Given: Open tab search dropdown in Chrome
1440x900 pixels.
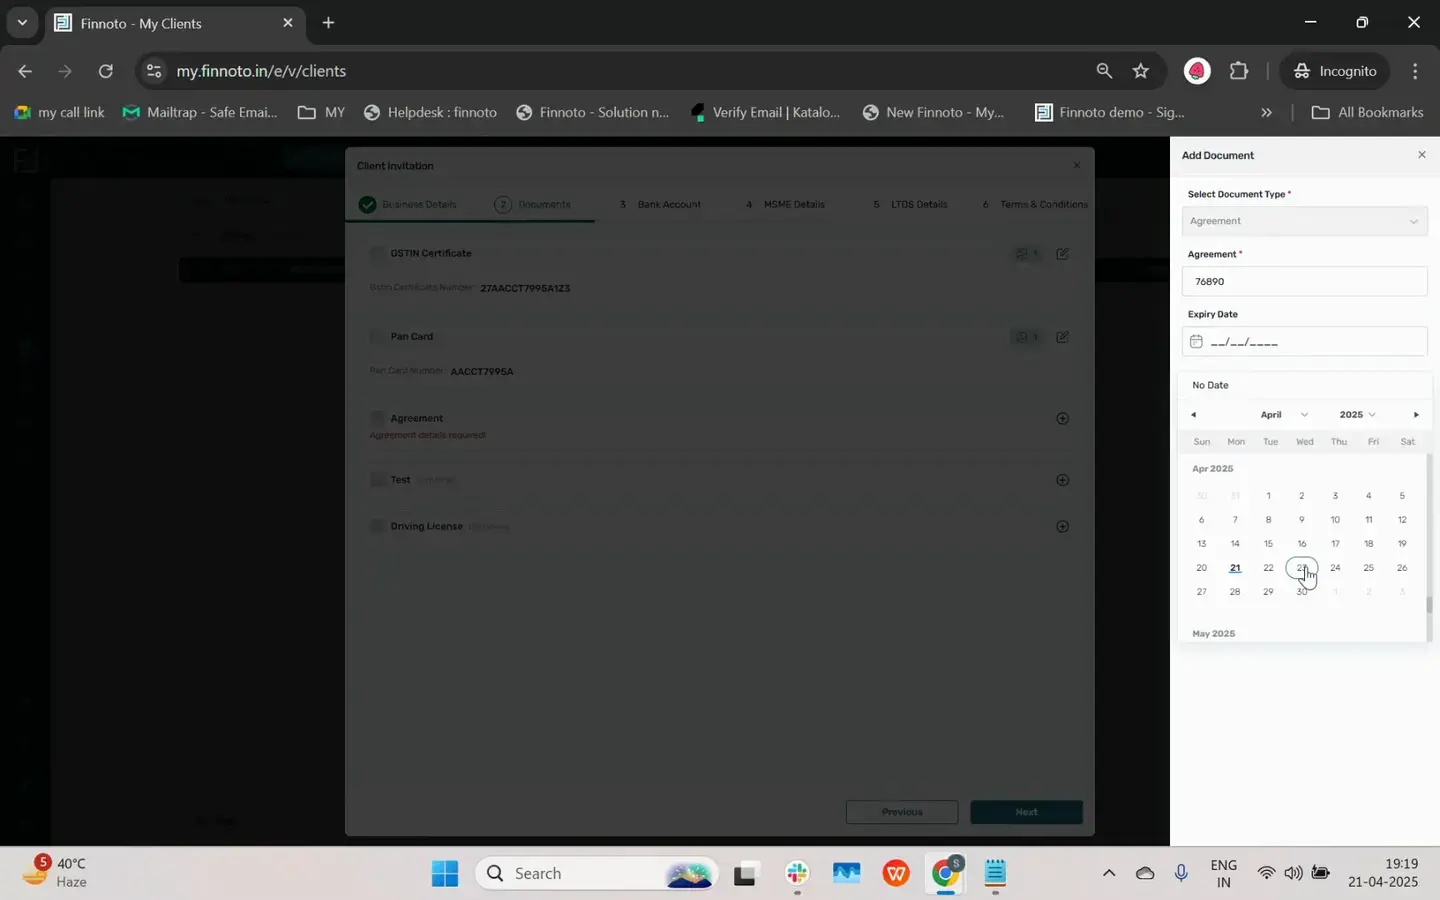Looking at the screenshot, I should point(22,22).
